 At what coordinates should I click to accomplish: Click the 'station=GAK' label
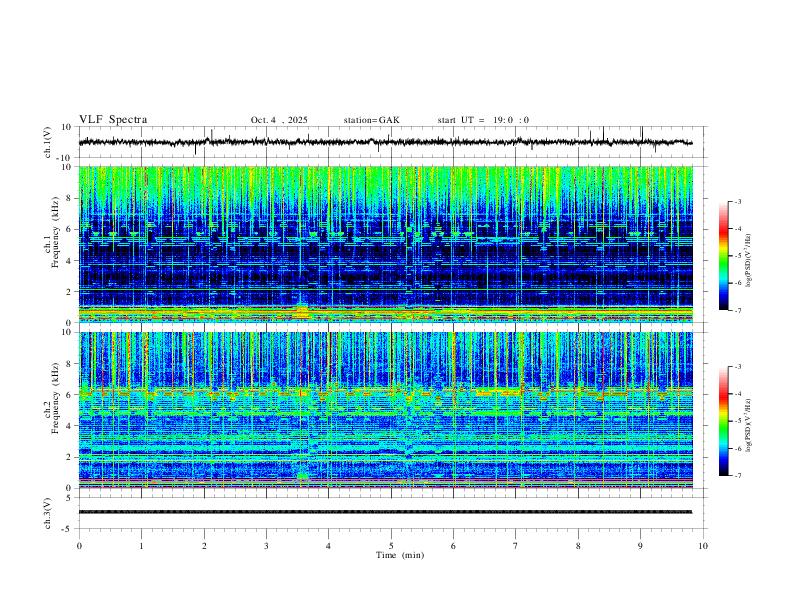pyautogui.click(x=371, y=120)
